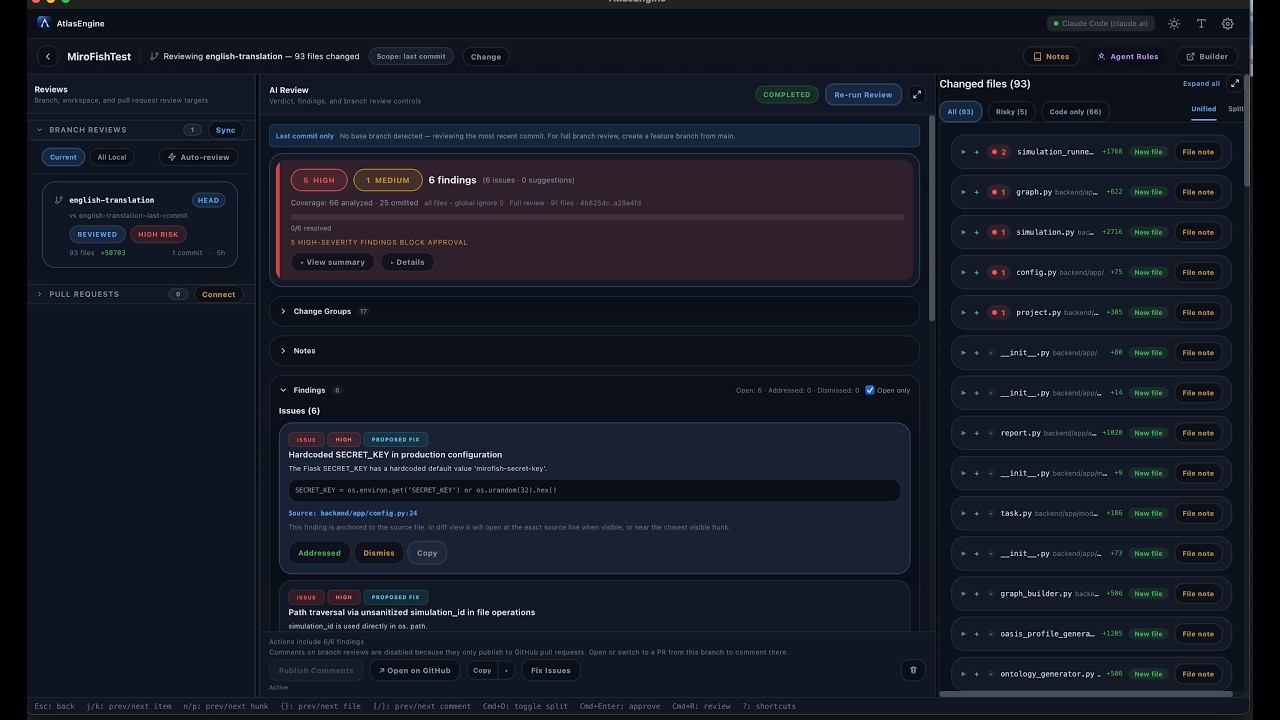Toggle the Auto-review option
This screenshot has height=720, width=1280.
(198, 157)
